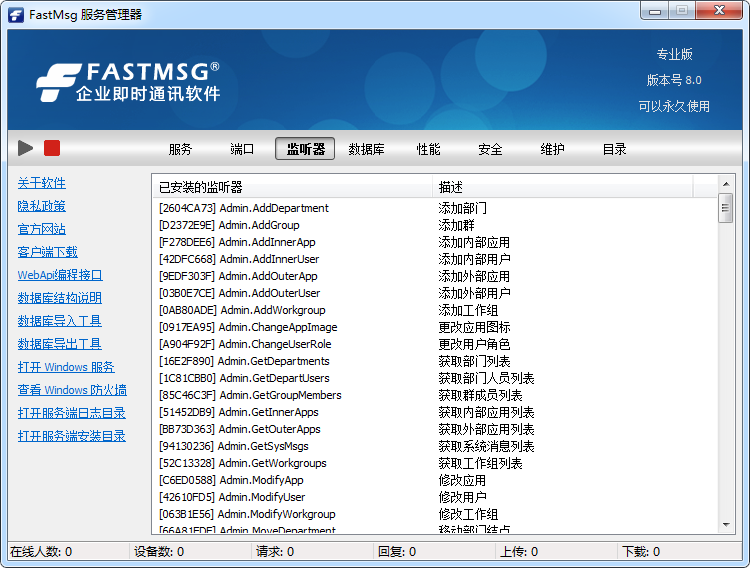Select the Admin.AddOuterUser listener row
Viewport: 750px width, 568px height.
[434, 293]
